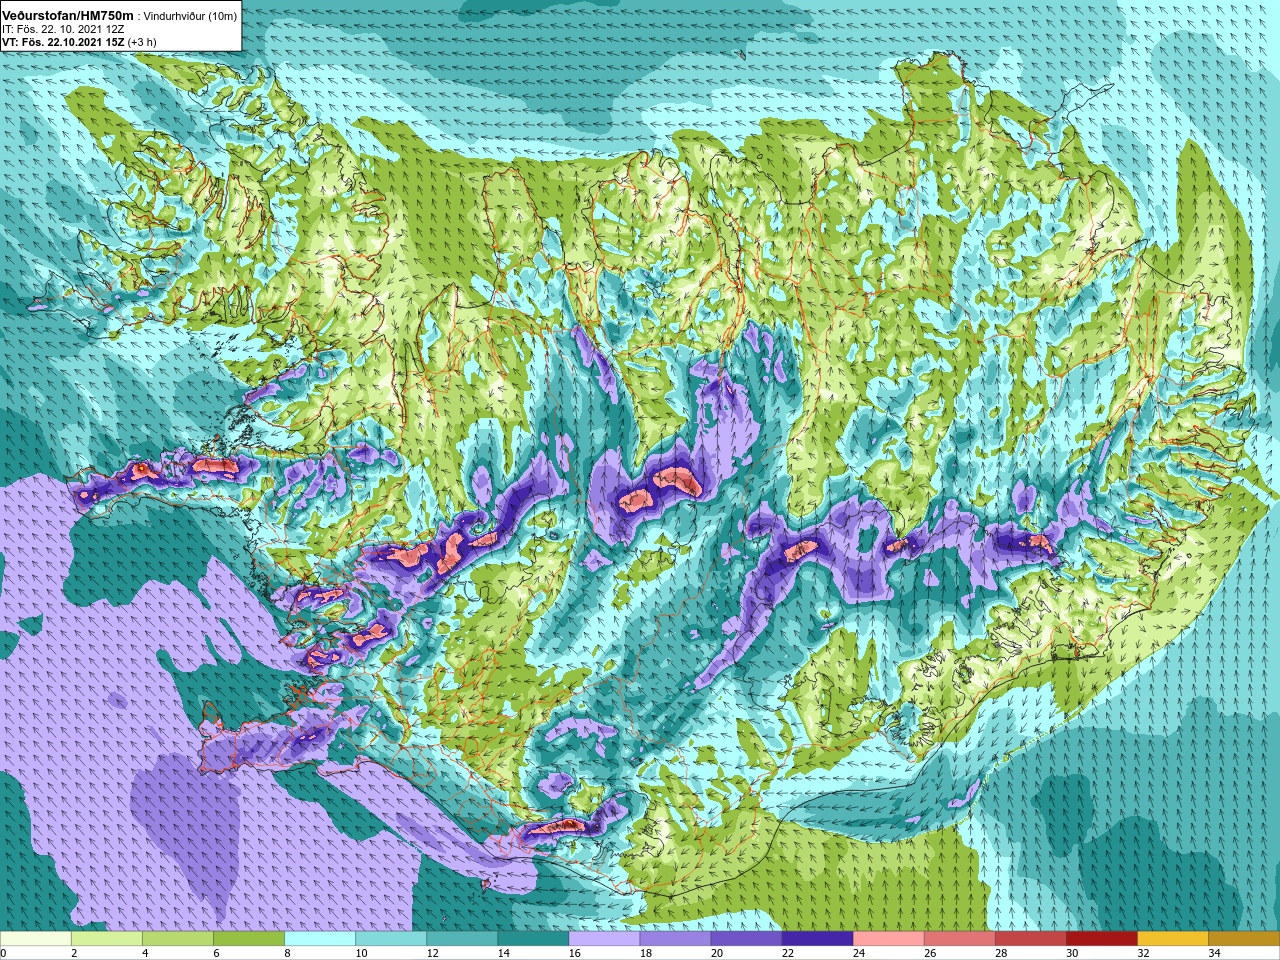This screenshot has width=1280, height=960.
Task: Click the "IT: Fös. 22. 10. 2021 12Z" line
Action: point(62,30)
